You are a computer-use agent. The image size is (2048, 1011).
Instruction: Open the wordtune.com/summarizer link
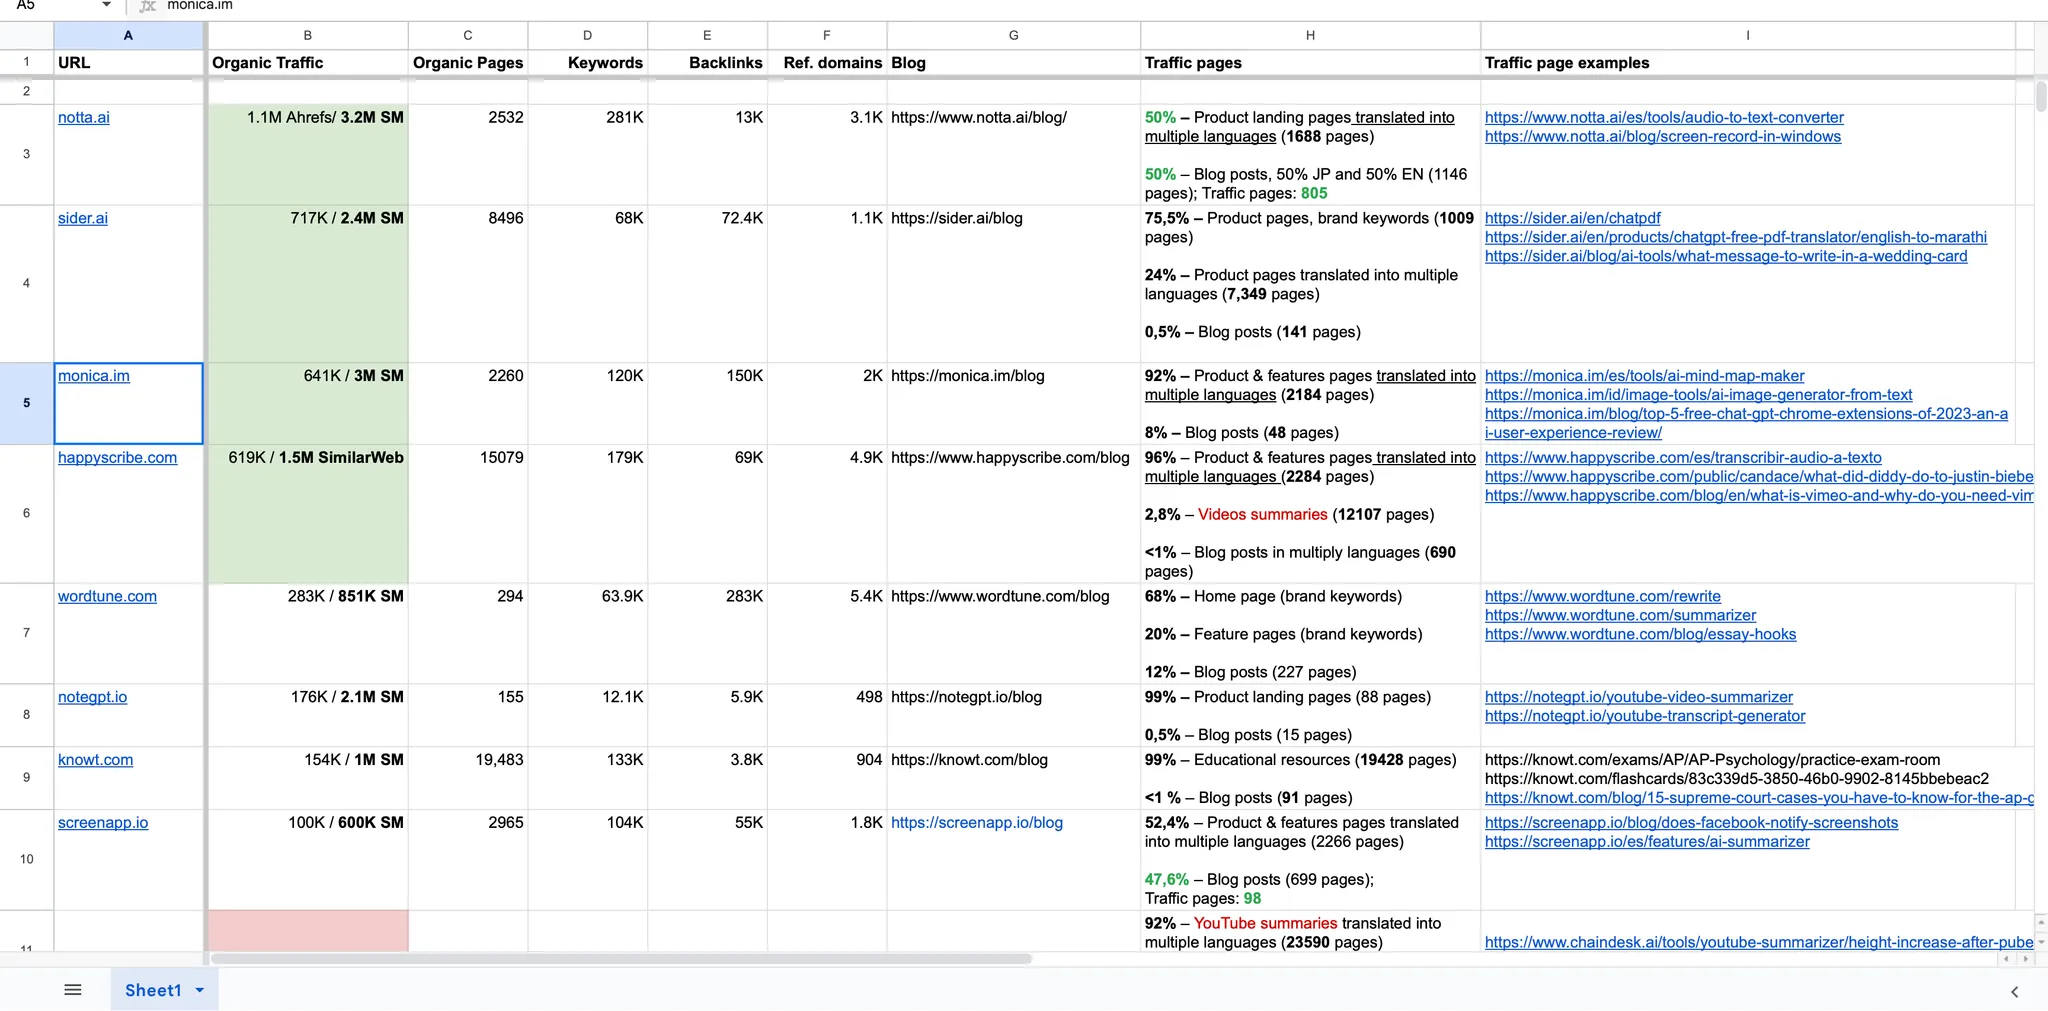point(1621,615)
